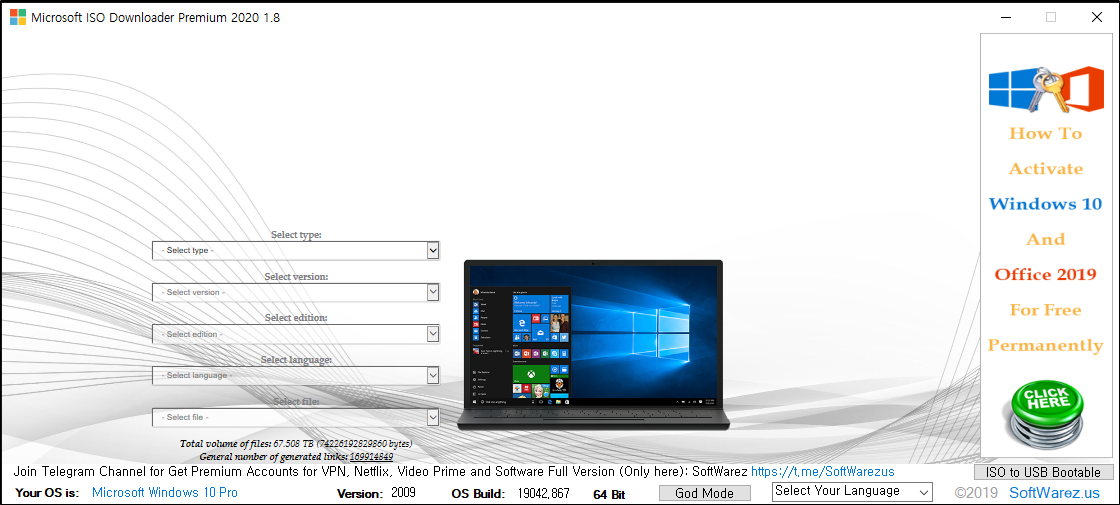Open the Select version dropdown
The image size is (1120, 505).
tap(295, 292)
